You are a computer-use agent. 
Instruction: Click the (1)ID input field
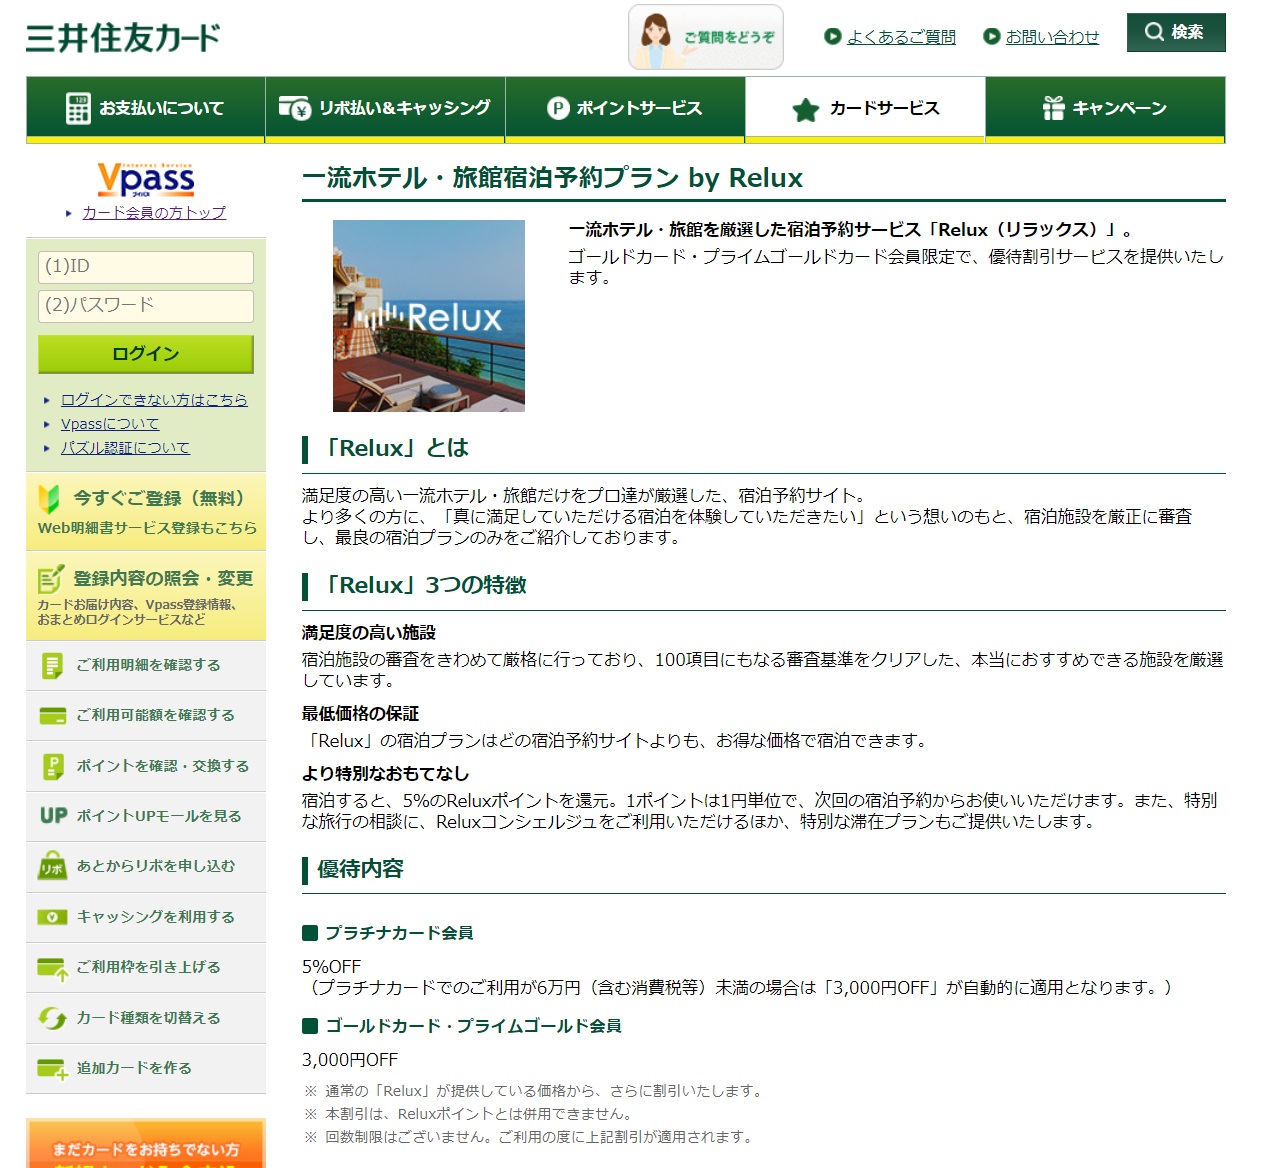(146, 267)
